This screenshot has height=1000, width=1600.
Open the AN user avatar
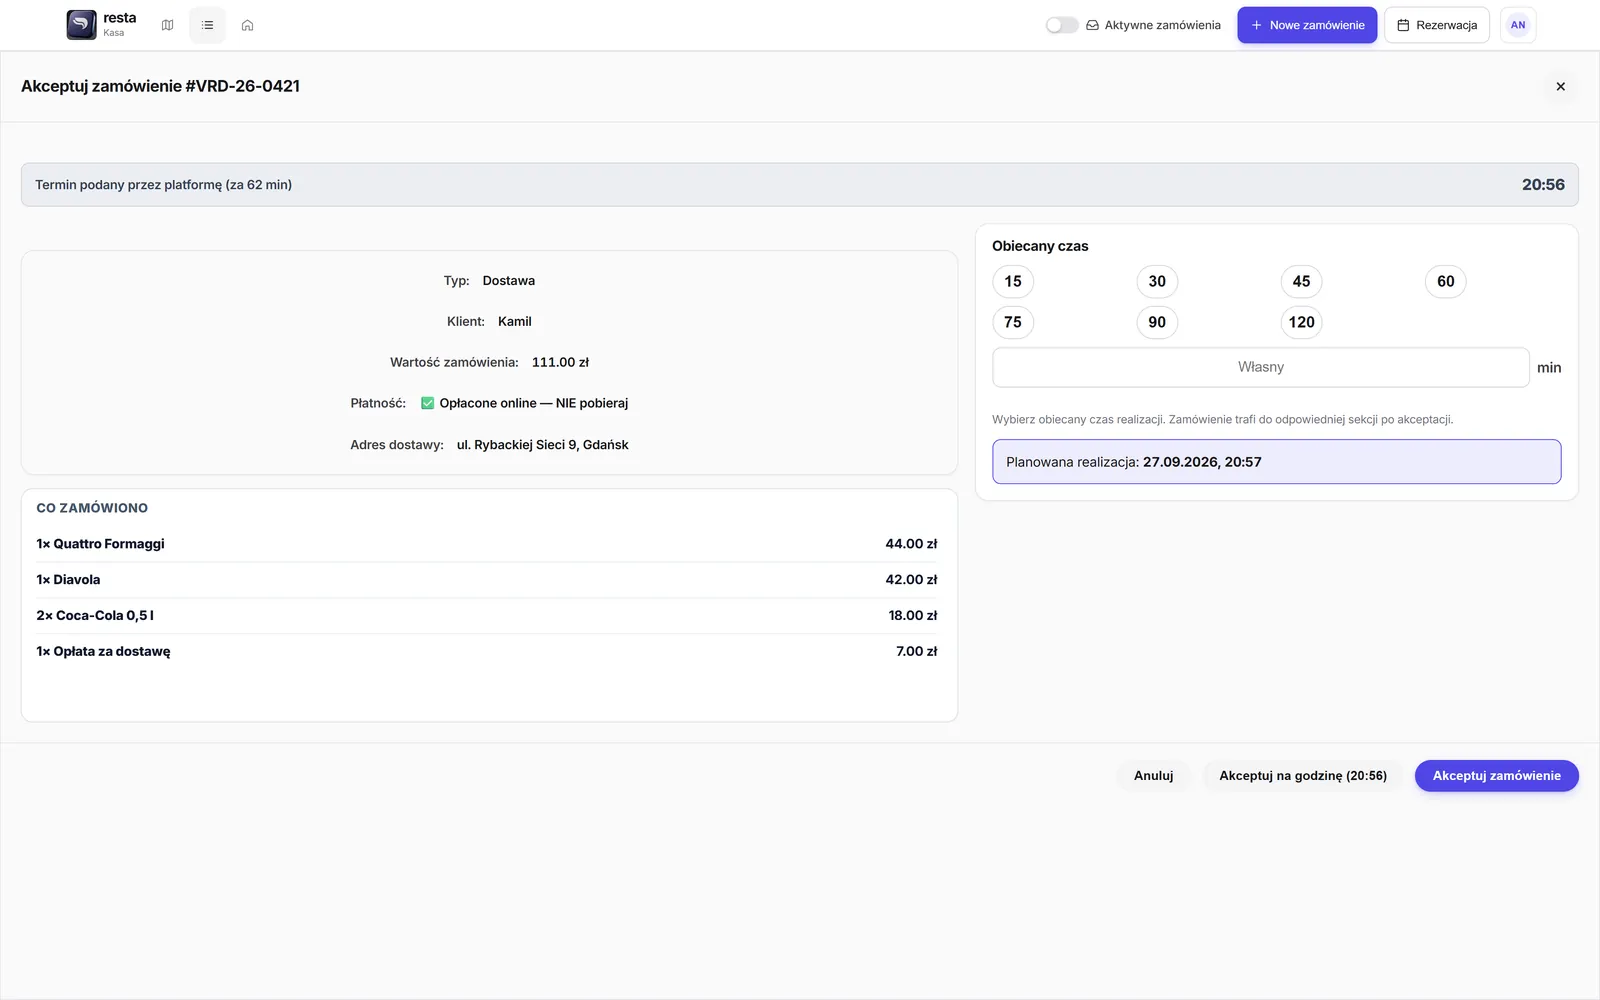(x=1518, y=25)
